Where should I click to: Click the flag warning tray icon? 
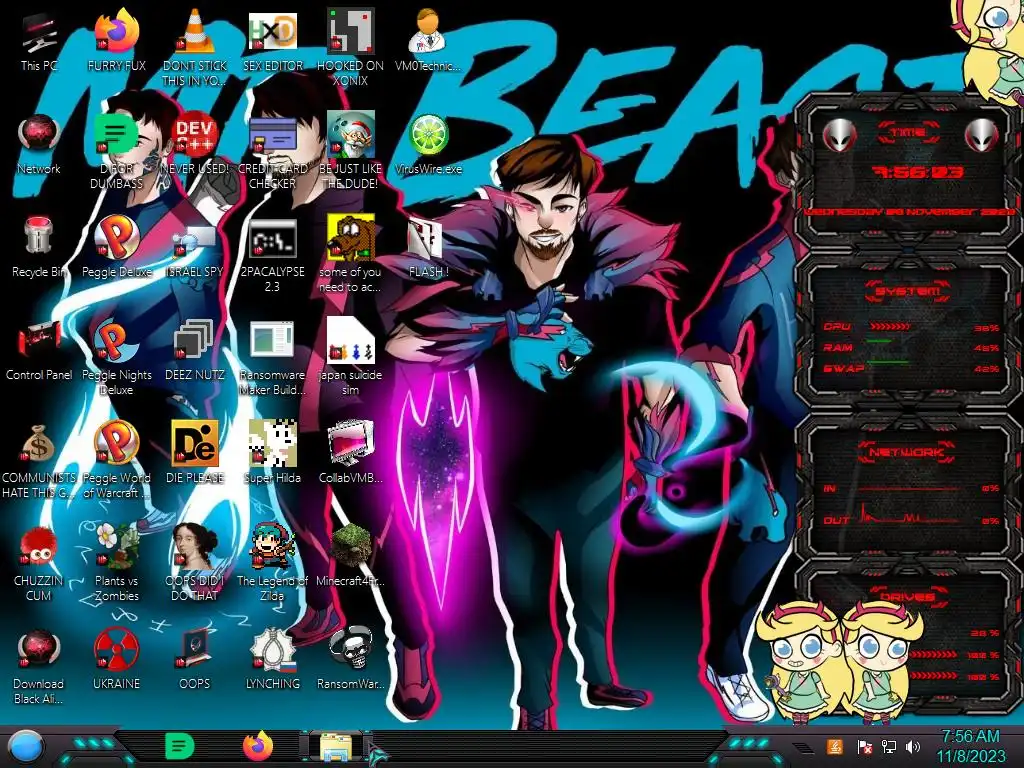pyautogui.click(x=864, y=746)
